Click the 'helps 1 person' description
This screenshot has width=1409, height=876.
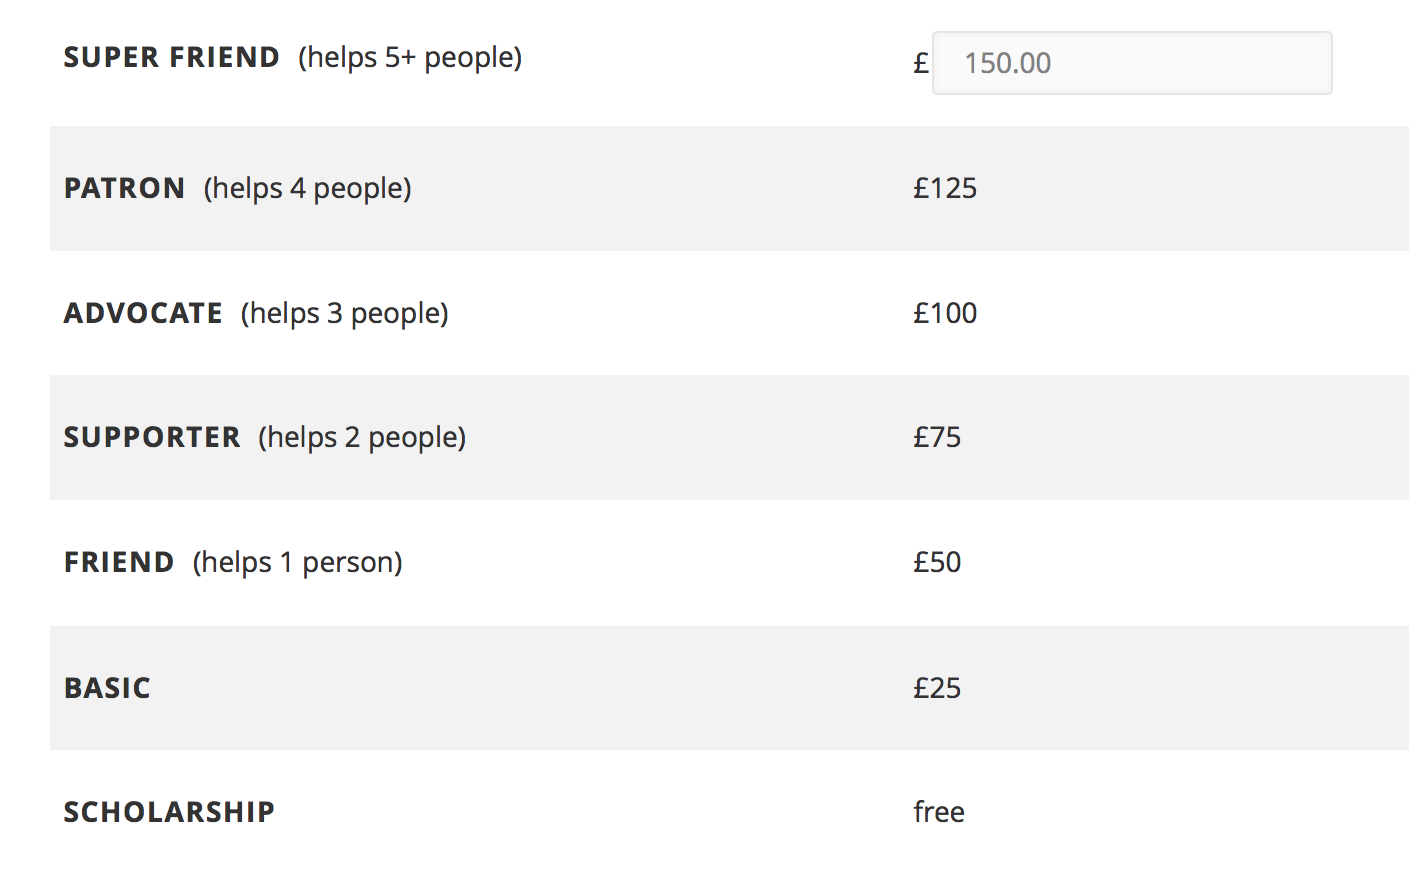tap(298, 563)
